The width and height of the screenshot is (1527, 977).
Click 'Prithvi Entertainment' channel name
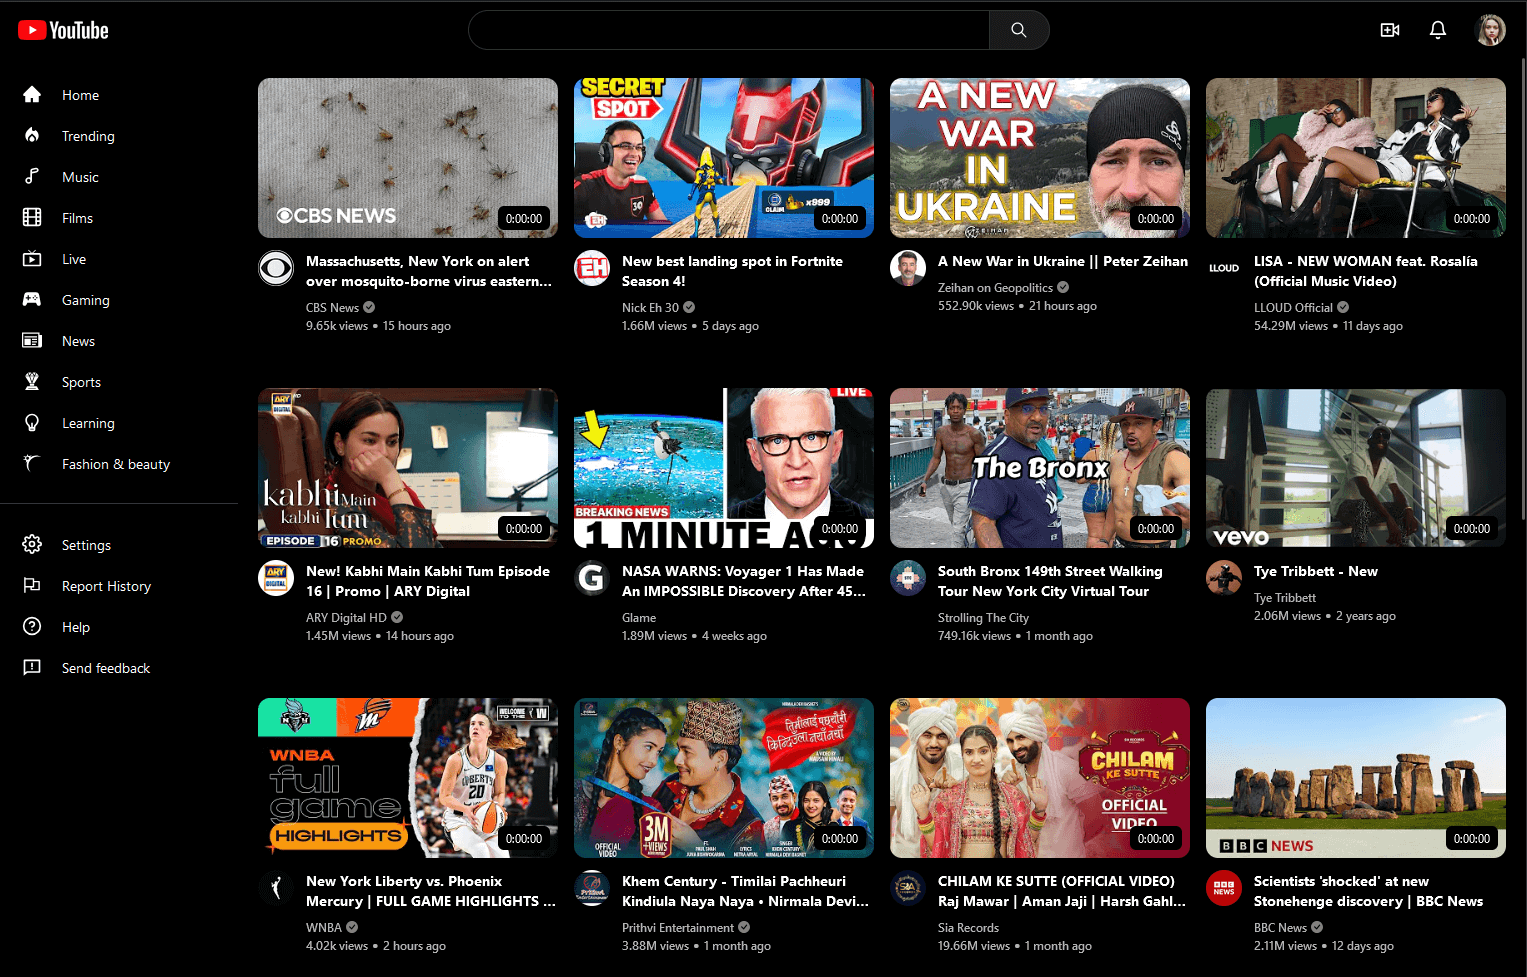click(x=678, y=928)
